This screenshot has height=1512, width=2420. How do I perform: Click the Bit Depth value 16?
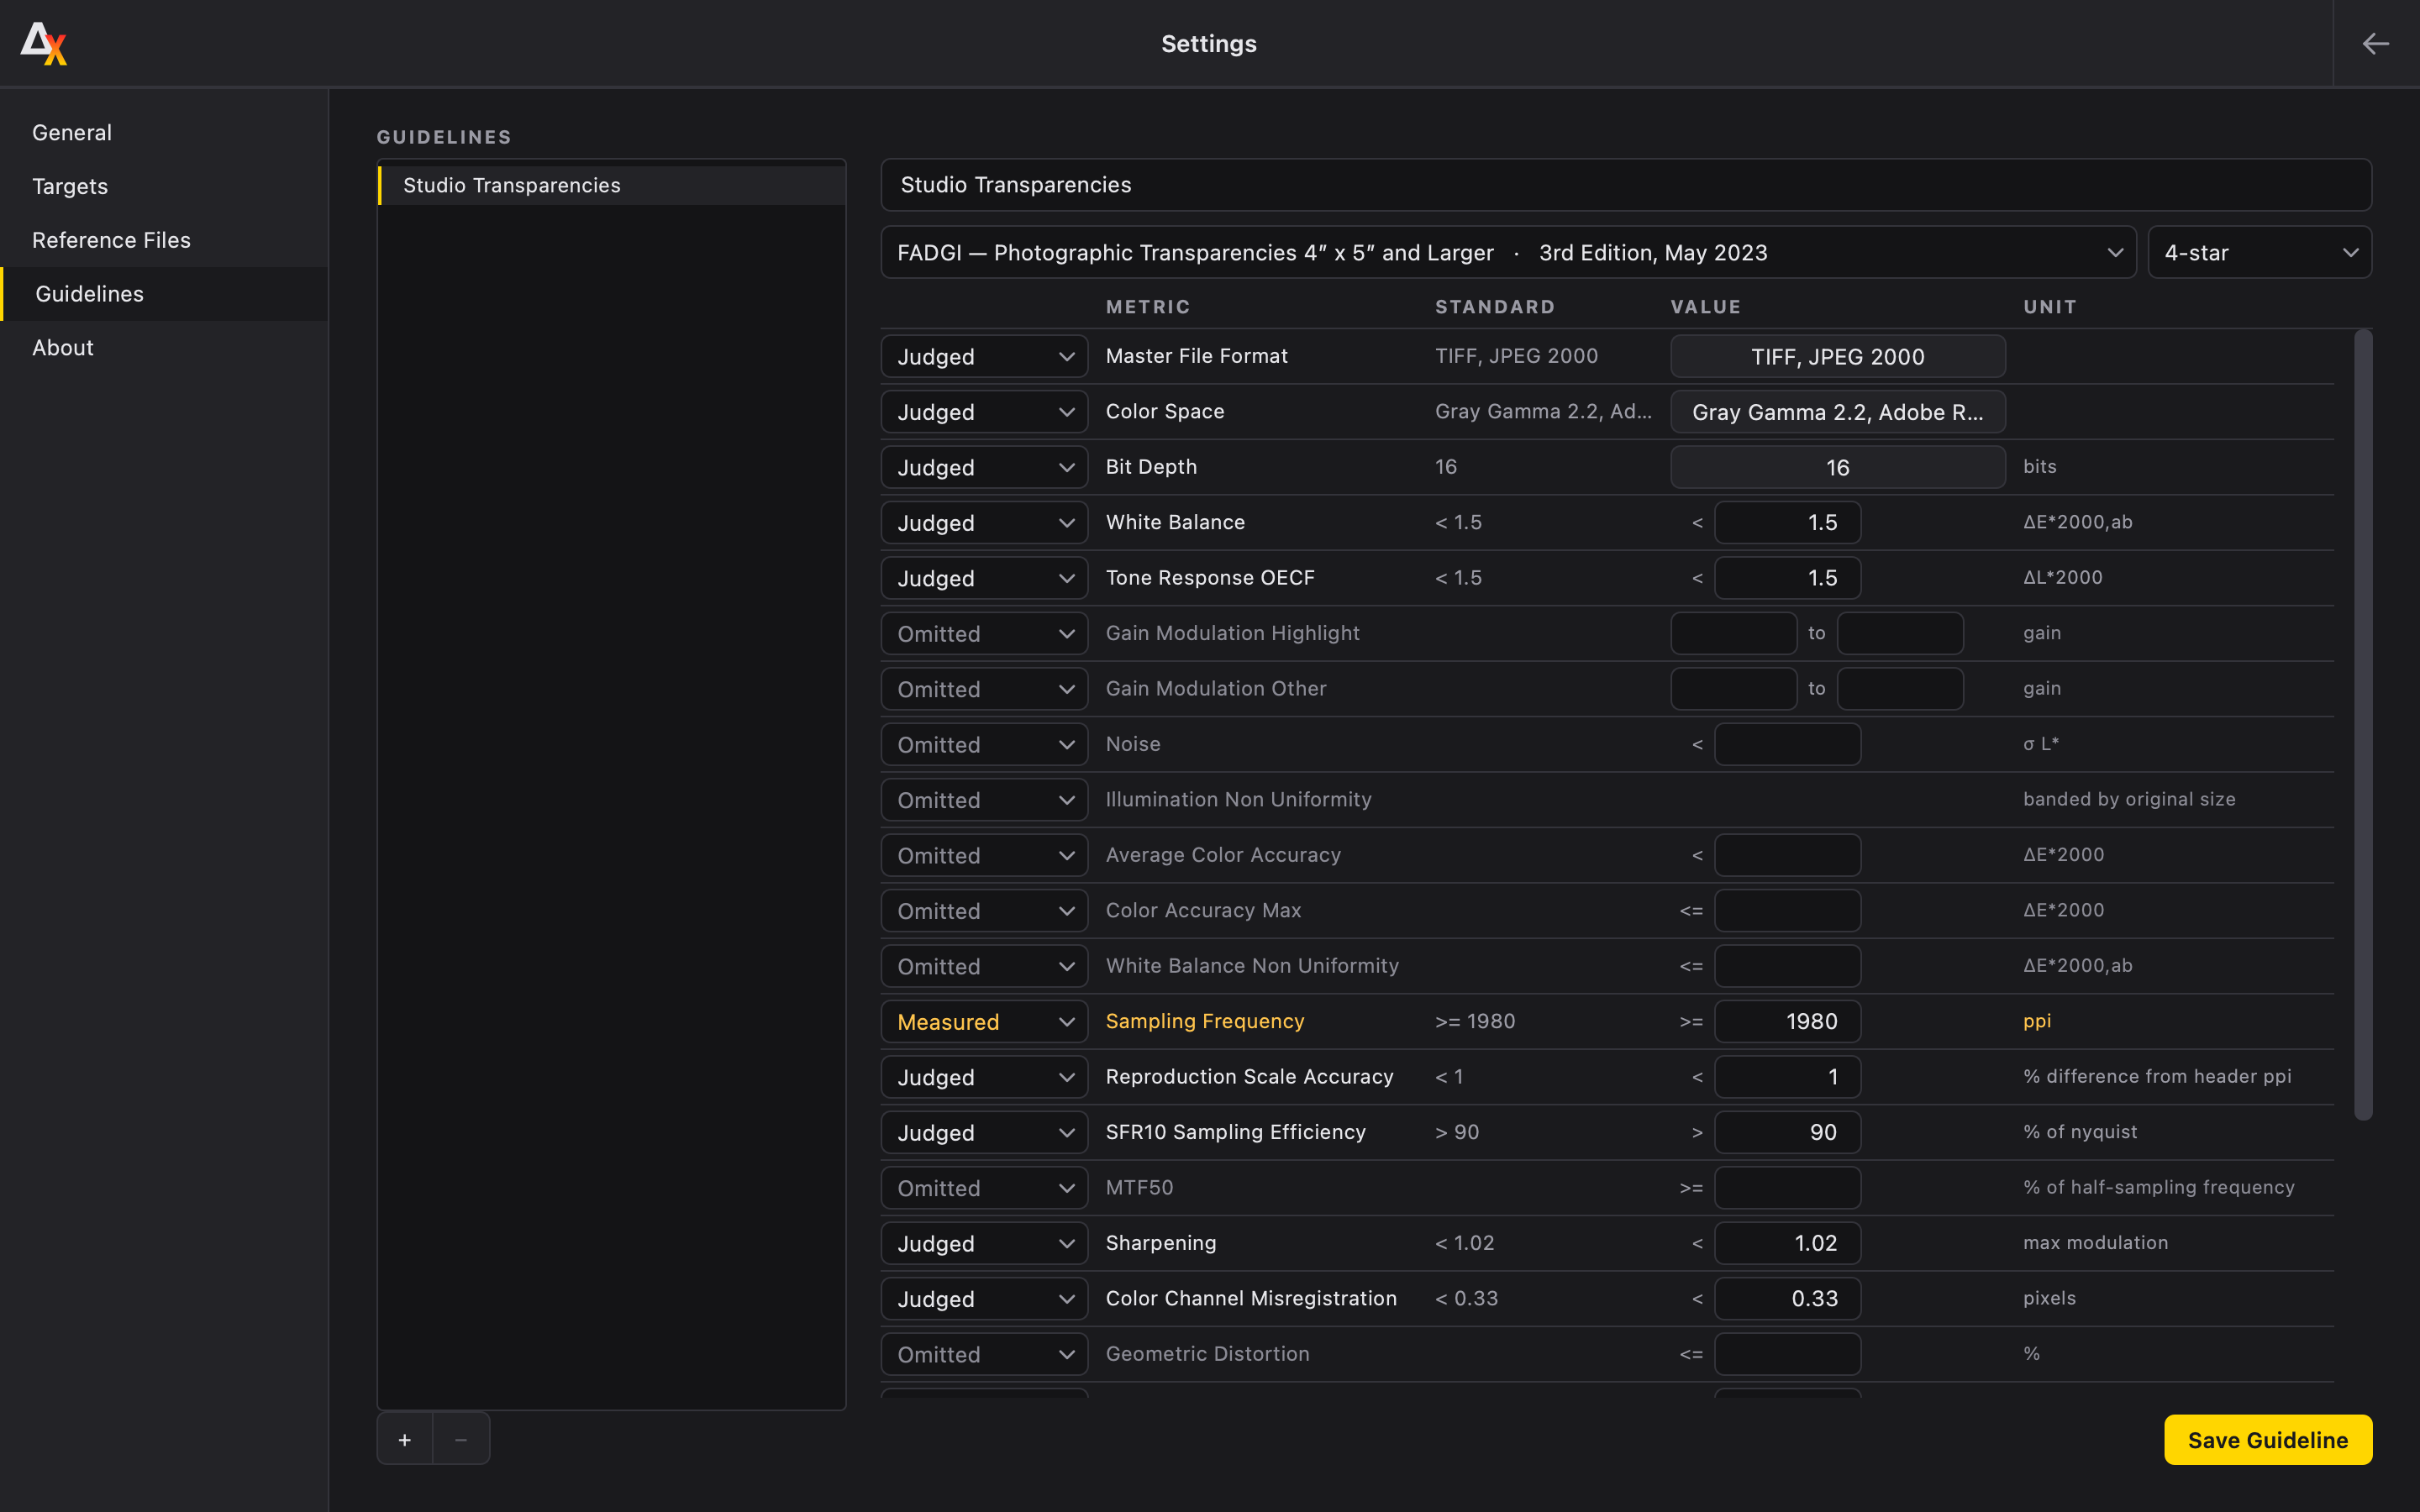[x=1838, y=467]
